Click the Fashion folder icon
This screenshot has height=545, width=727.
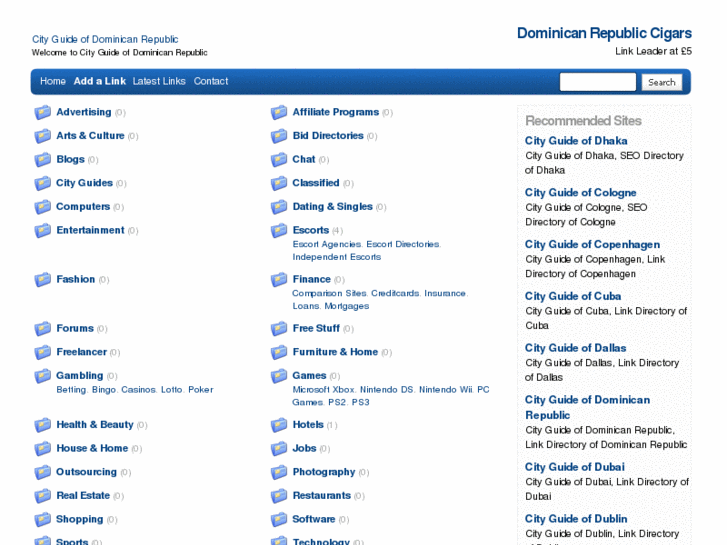pyautogui.click(x=43, y=280)
